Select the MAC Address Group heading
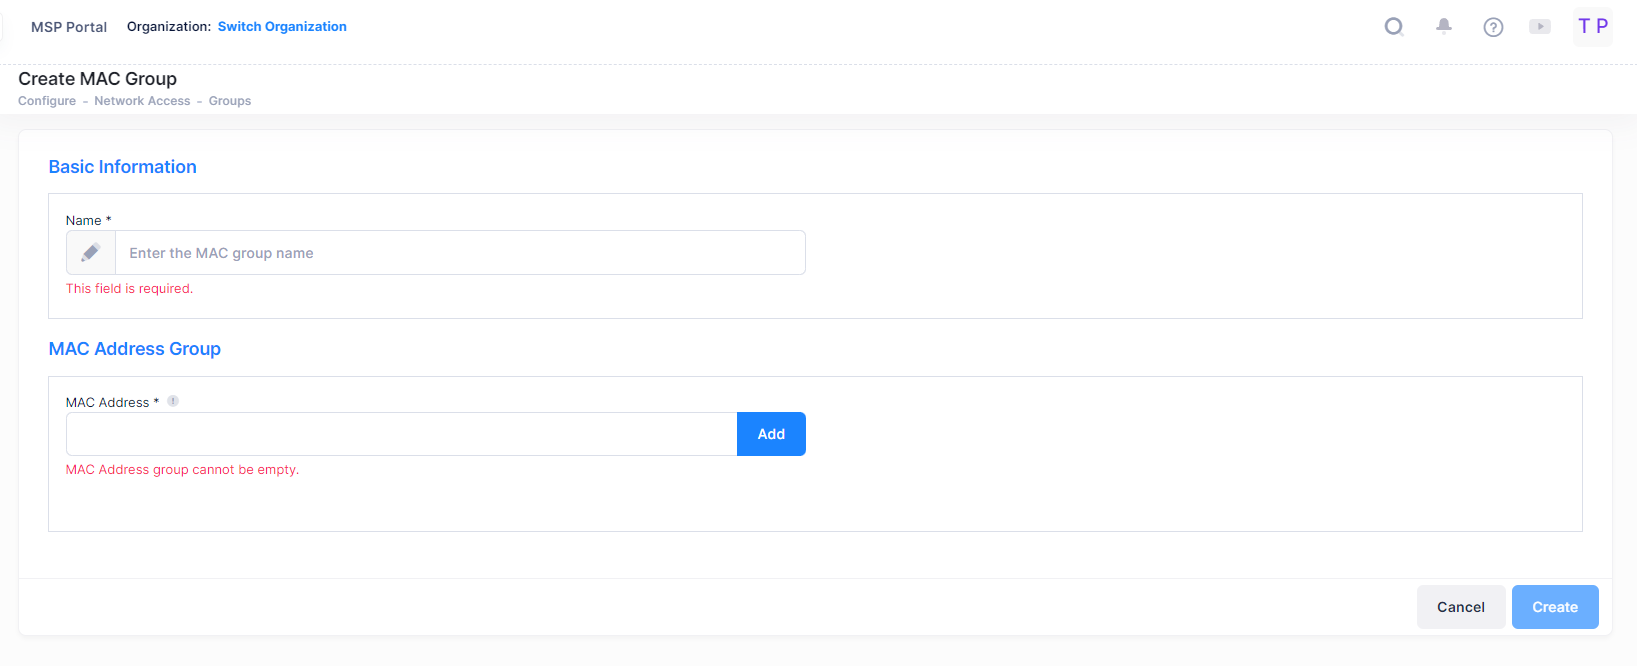This screenshot has height=666, width=1637. point(135,349)
